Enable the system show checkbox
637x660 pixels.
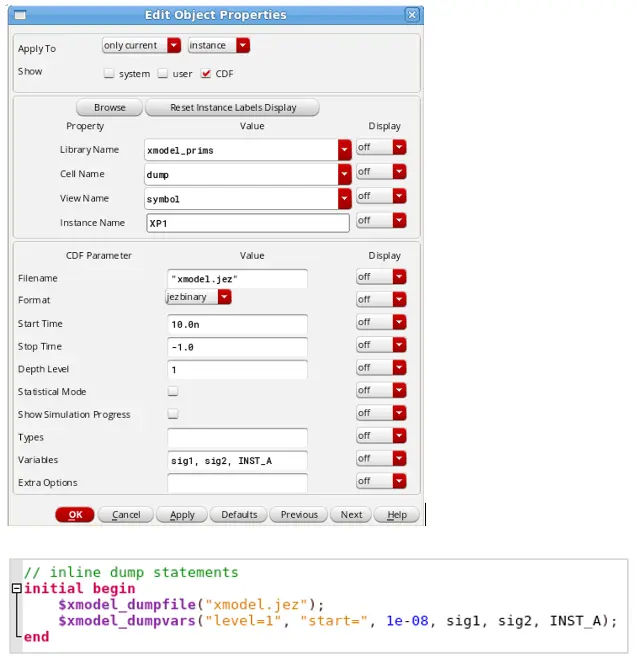[109, 74]
